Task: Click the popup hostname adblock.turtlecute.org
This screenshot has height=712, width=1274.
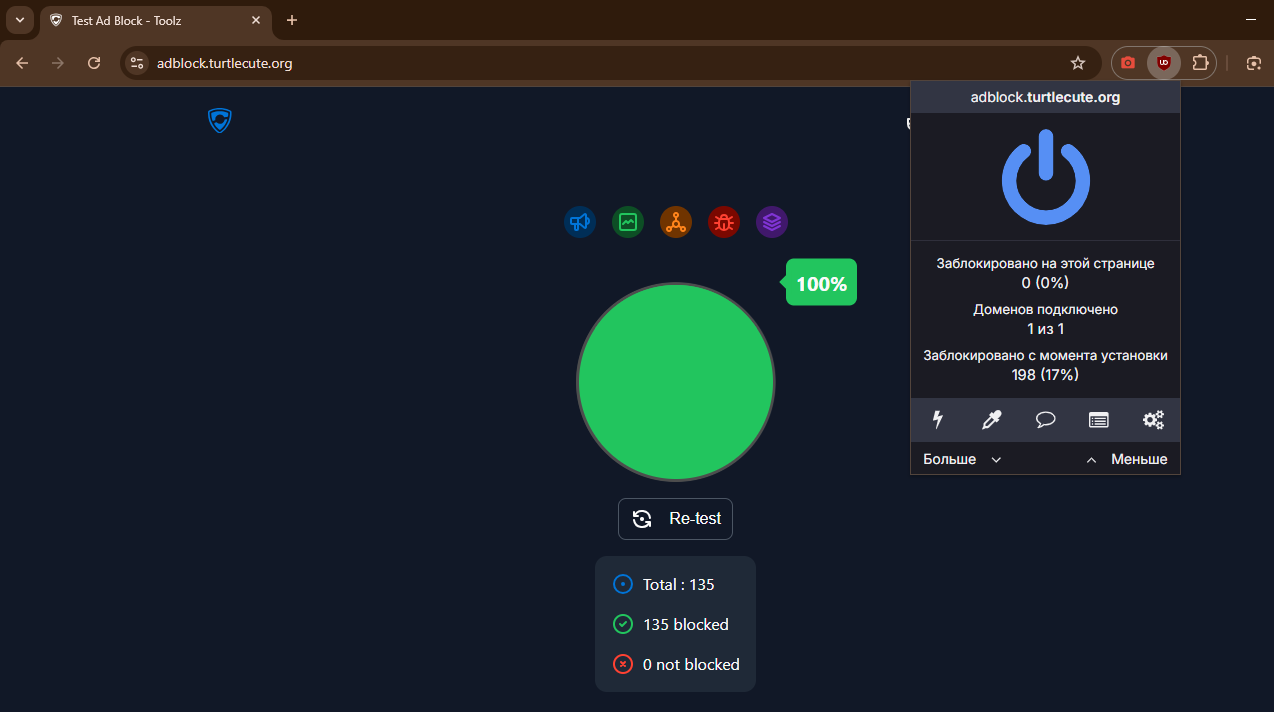Action: tap(1046, 97)
